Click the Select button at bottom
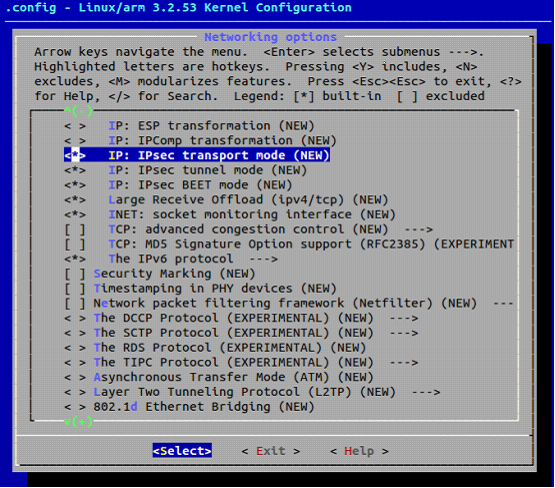Screen dimensions: 555x488 (x=182, y=450)
